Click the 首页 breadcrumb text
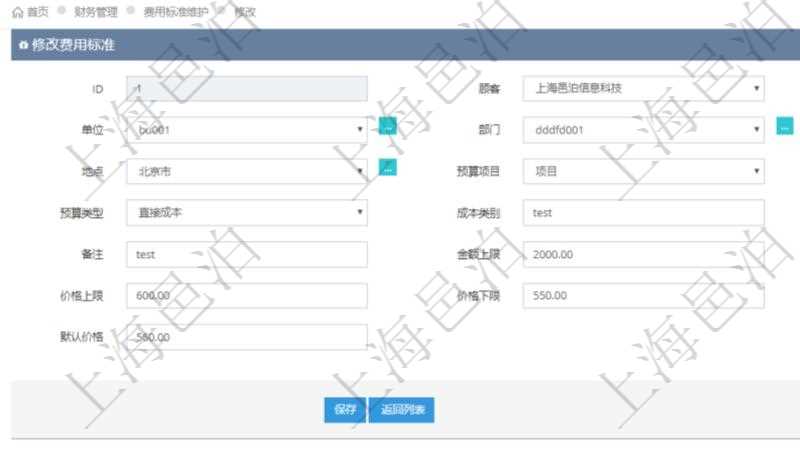The height and width of the screenshot is (456, 800). 37,12
